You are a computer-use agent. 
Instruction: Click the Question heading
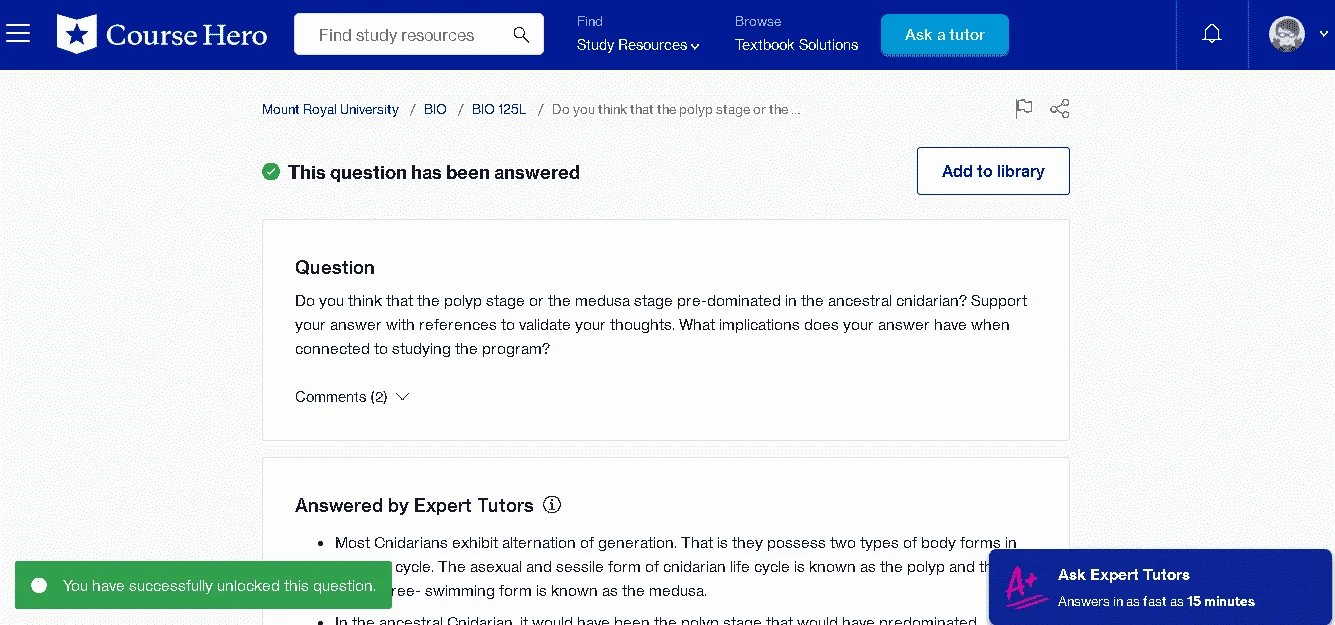pyautogui.click(x=335, y=267)
